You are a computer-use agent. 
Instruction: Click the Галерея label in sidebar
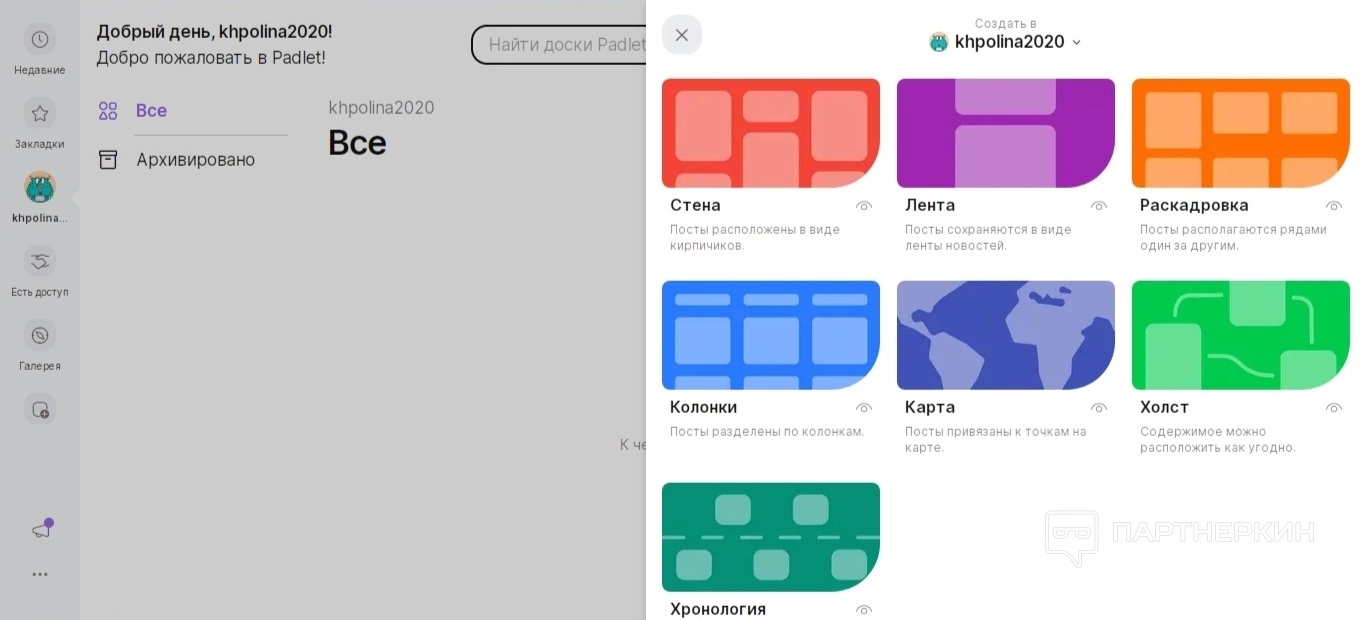(40, 366)
